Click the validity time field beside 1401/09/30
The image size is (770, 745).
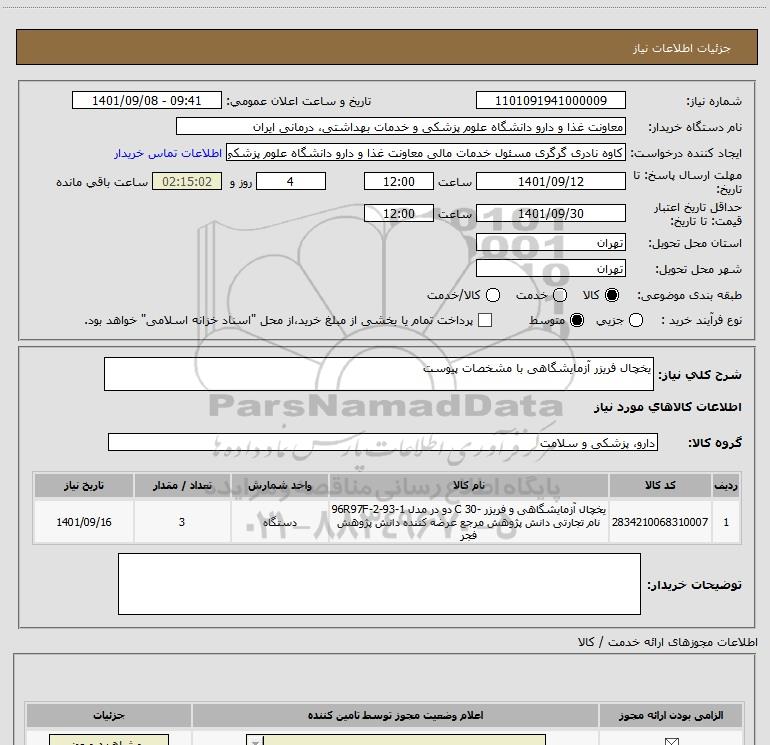(399, 213)
